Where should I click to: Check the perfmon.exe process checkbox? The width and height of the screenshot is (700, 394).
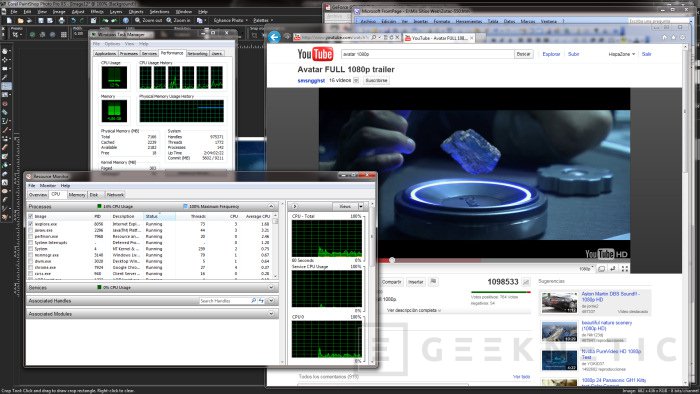(x=30, y=236)
